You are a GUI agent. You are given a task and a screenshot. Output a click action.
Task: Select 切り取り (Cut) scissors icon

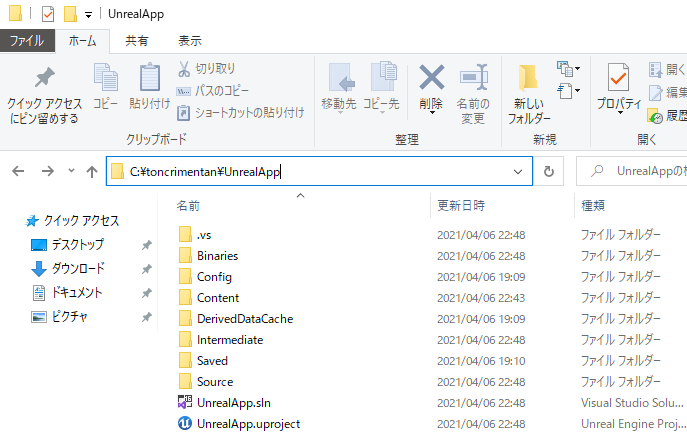(x=184, y=69)
